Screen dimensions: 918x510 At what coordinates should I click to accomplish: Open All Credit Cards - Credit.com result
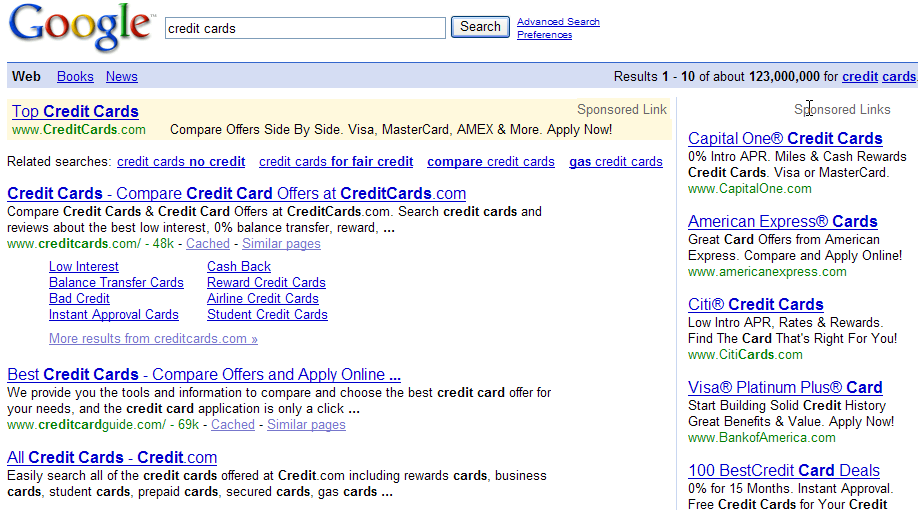click(112, 457)
